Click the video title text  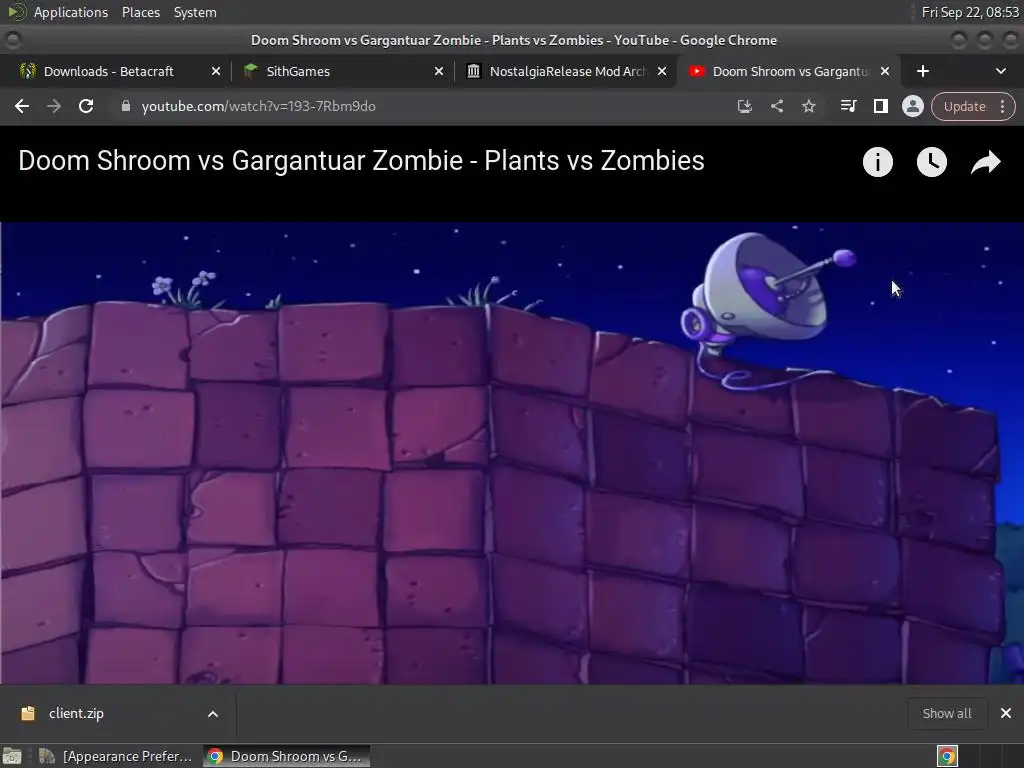(x=361, y=161)
